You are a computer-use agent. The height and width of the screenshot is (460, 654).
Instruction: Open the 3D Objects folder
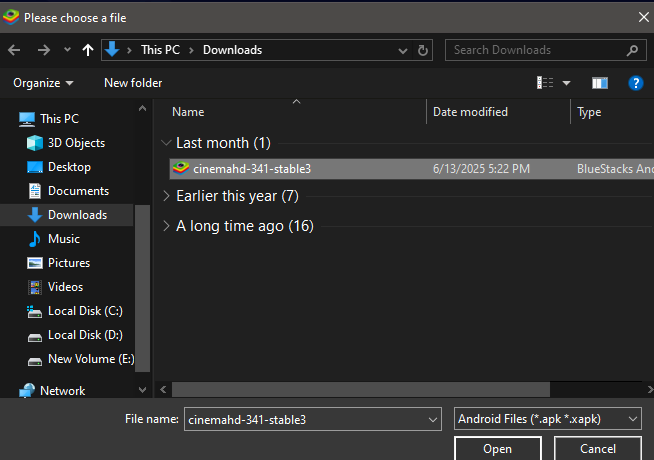[76, 143]
